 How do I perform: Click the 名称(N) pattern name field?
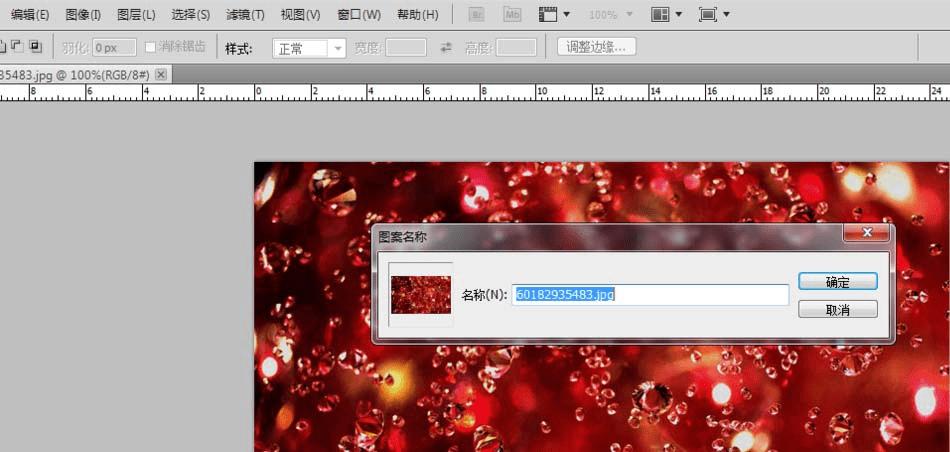click(650, 295)
